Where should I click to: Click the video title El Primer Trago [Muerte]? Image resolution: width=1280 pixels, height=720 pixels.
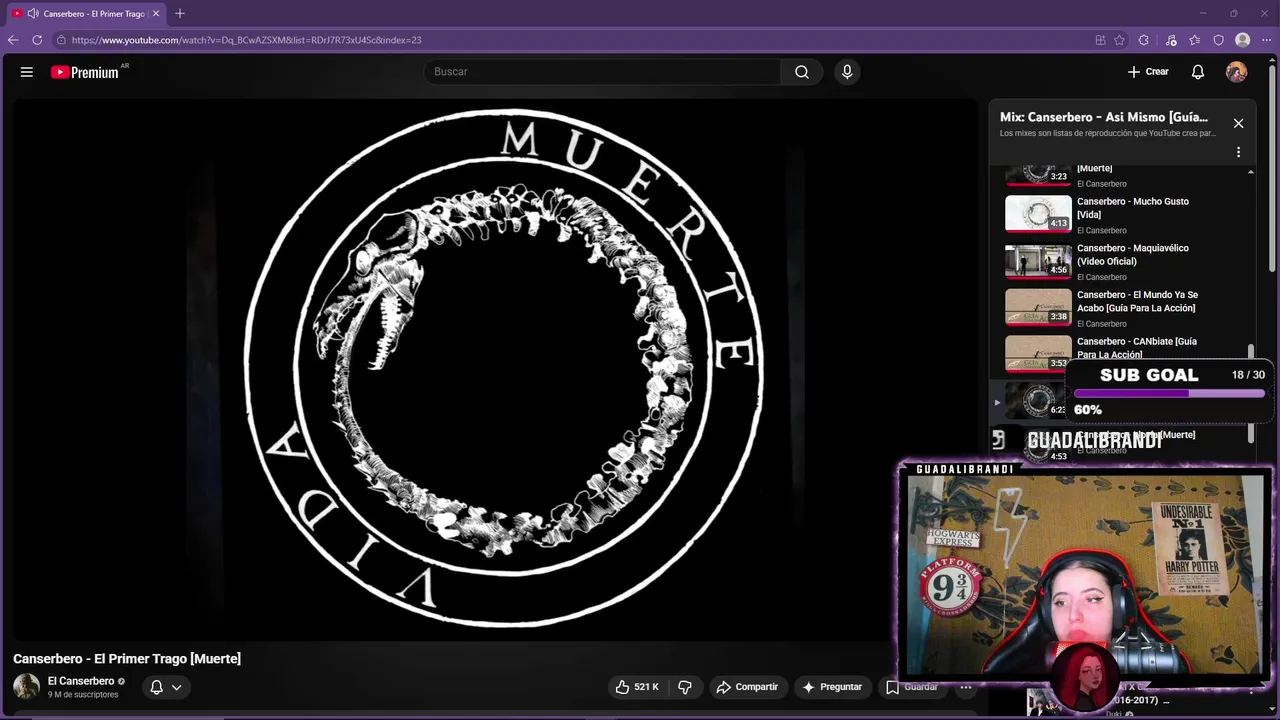[127, 659]
